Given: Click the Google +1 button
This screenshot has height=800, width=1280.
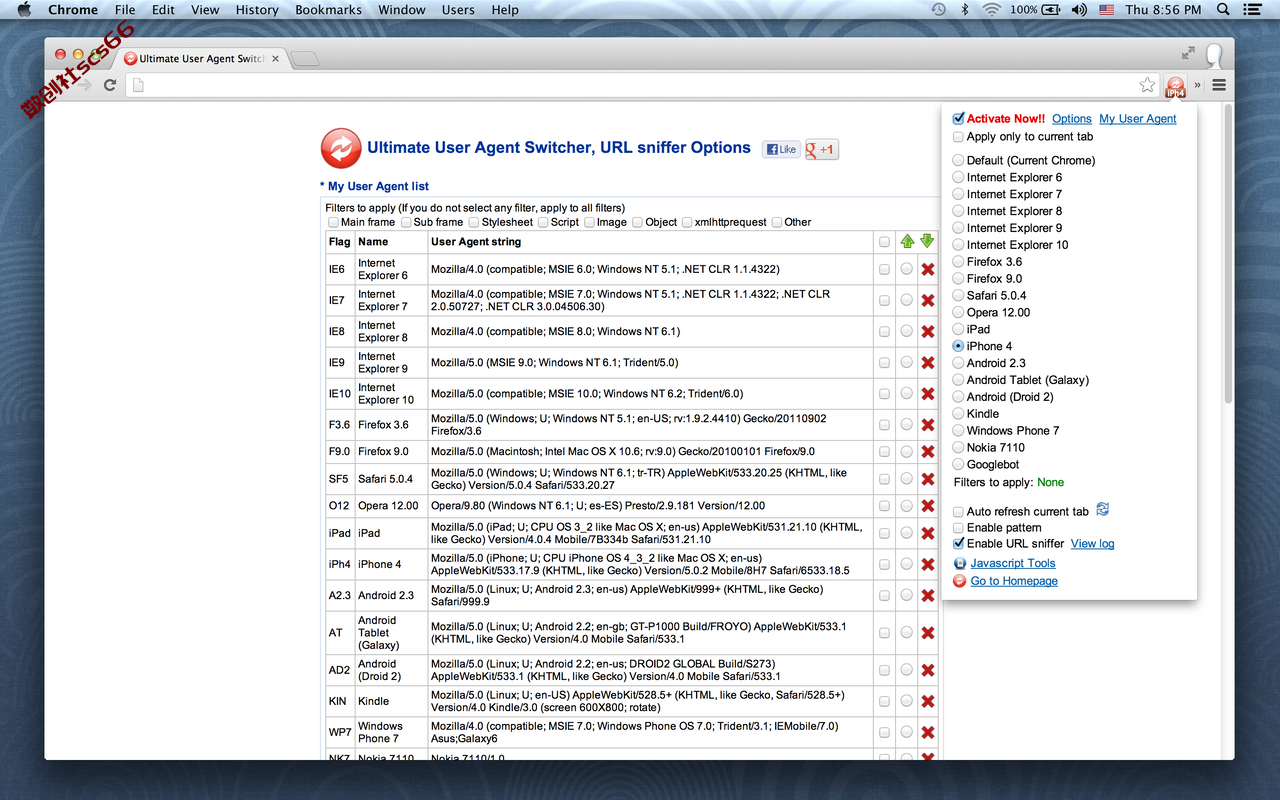Looking at the screenshot, I should [821, 149].
